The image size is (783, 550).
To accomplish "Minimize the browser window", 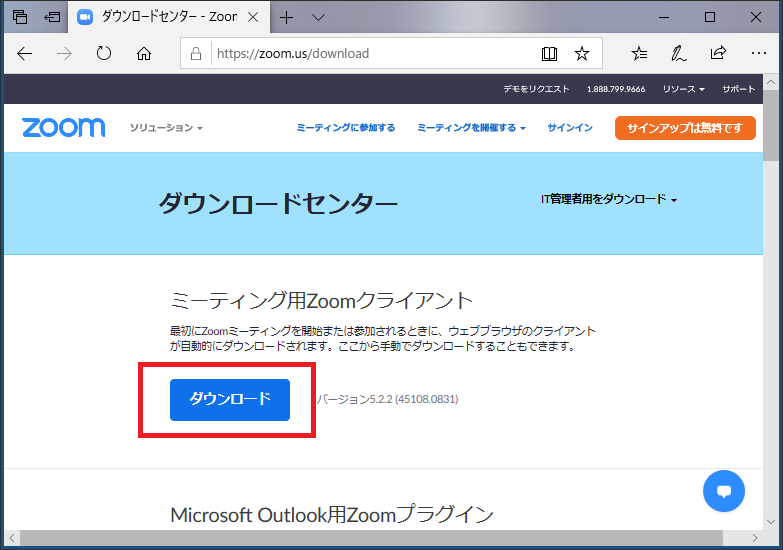I will pyautogui.click(x=664, y=17).
